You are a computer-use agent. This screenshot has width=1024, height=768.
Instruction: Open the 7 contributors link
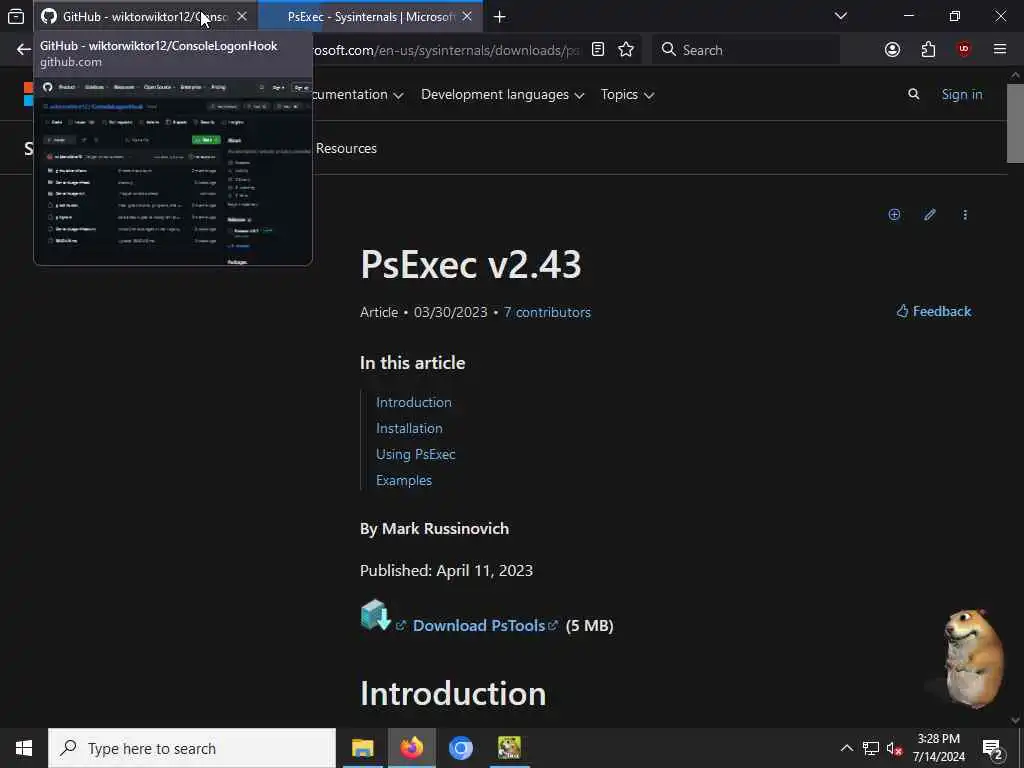coord(547,312)
